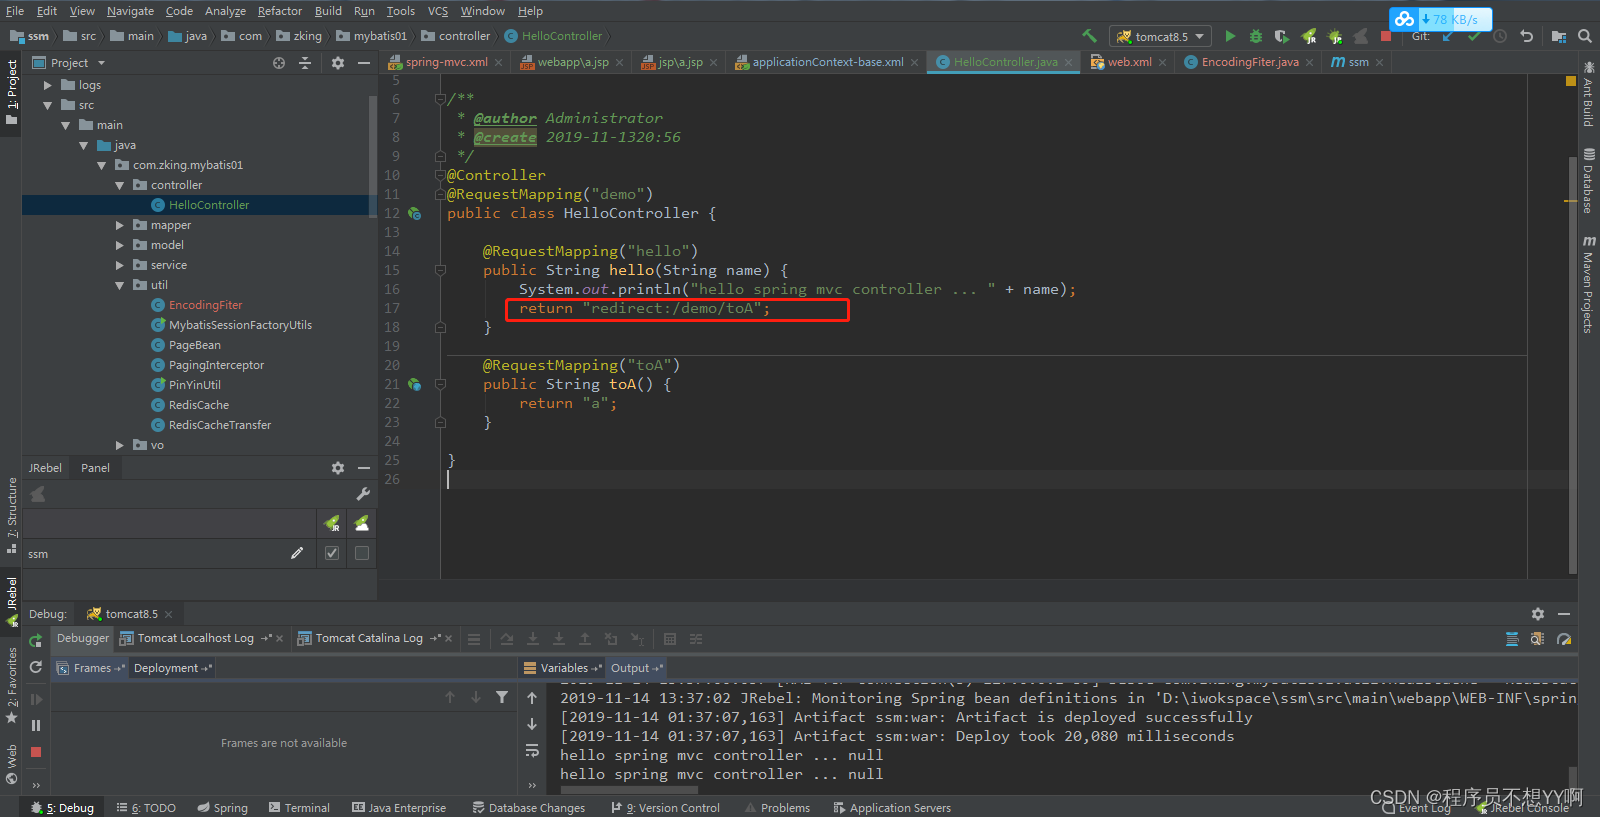The image size is (1600, 817).
Task: Open Search Everywhere magnifier icon
Action: point(1585,36)
